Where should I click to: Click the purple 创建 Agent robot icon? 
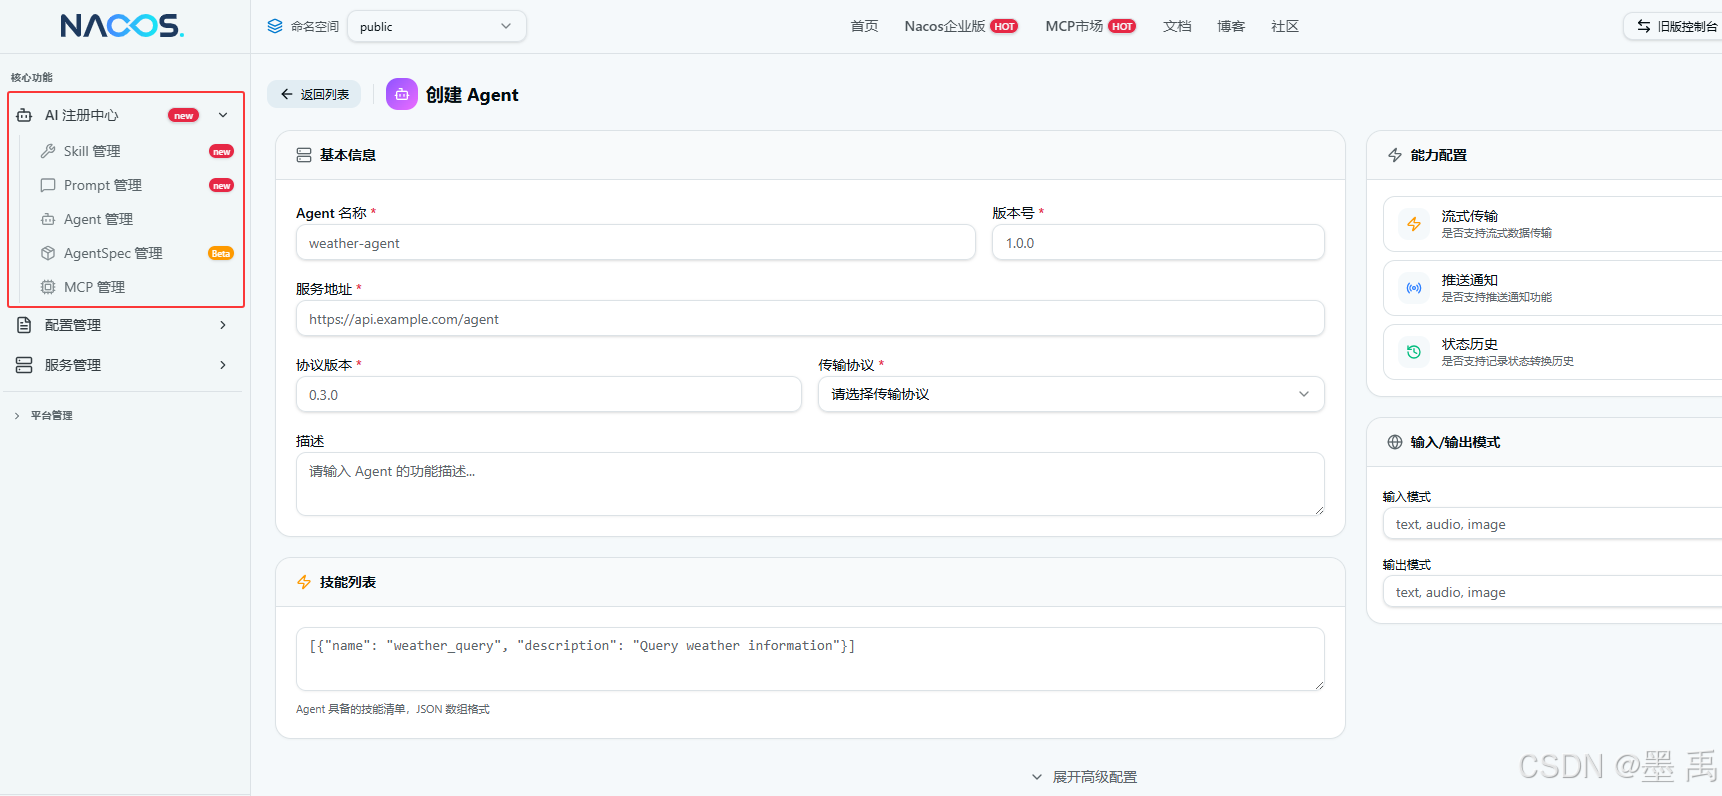[402, 94]
